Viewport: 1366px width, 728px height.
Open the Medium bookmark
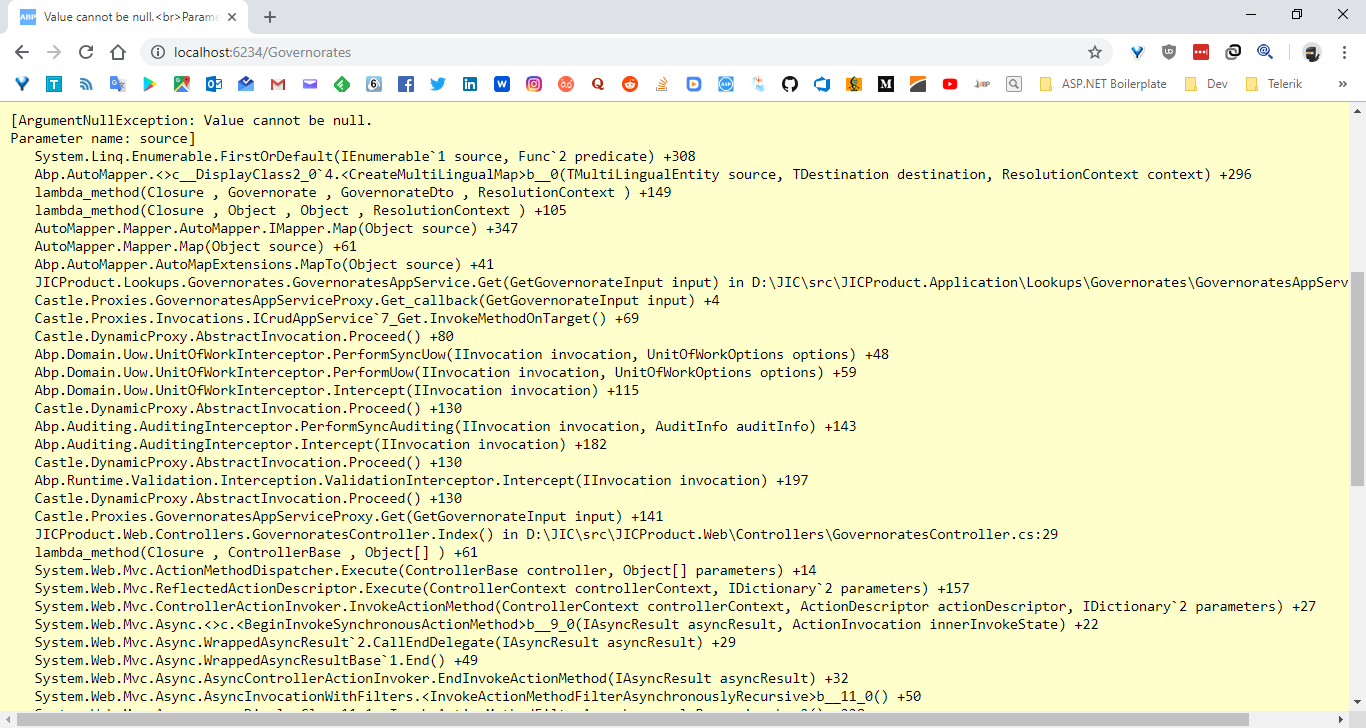[x=886, y=83]
